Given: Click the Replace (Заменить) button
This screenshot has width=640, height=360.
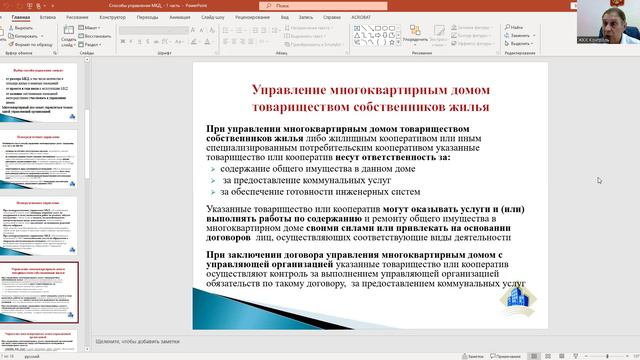Looking at the screenshot, I should coord(520,36).
